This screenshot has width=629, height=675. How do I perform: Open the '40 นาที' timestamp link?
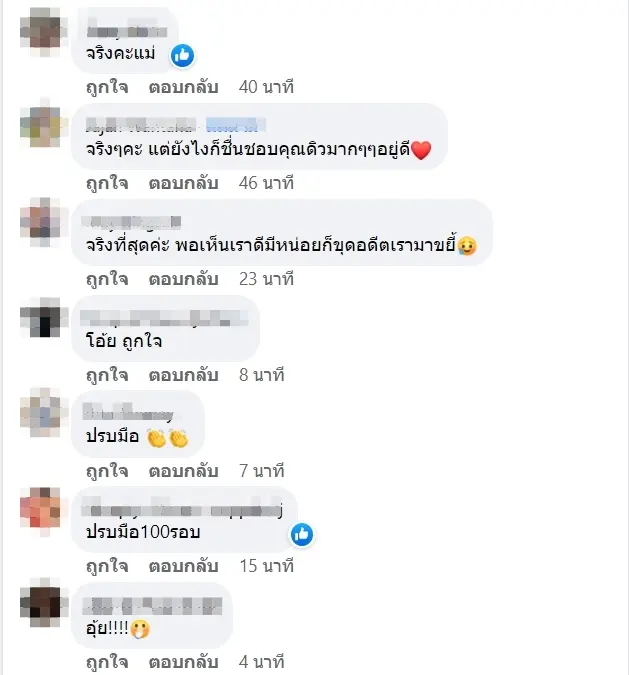[266, 87]
